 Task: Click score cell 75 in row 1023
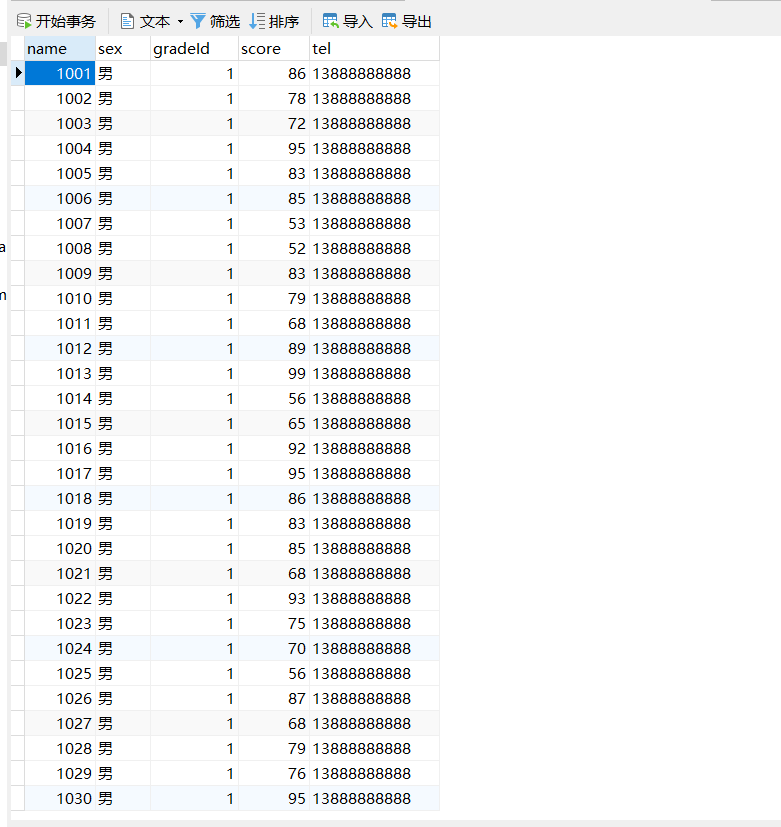tap(274, 623)
